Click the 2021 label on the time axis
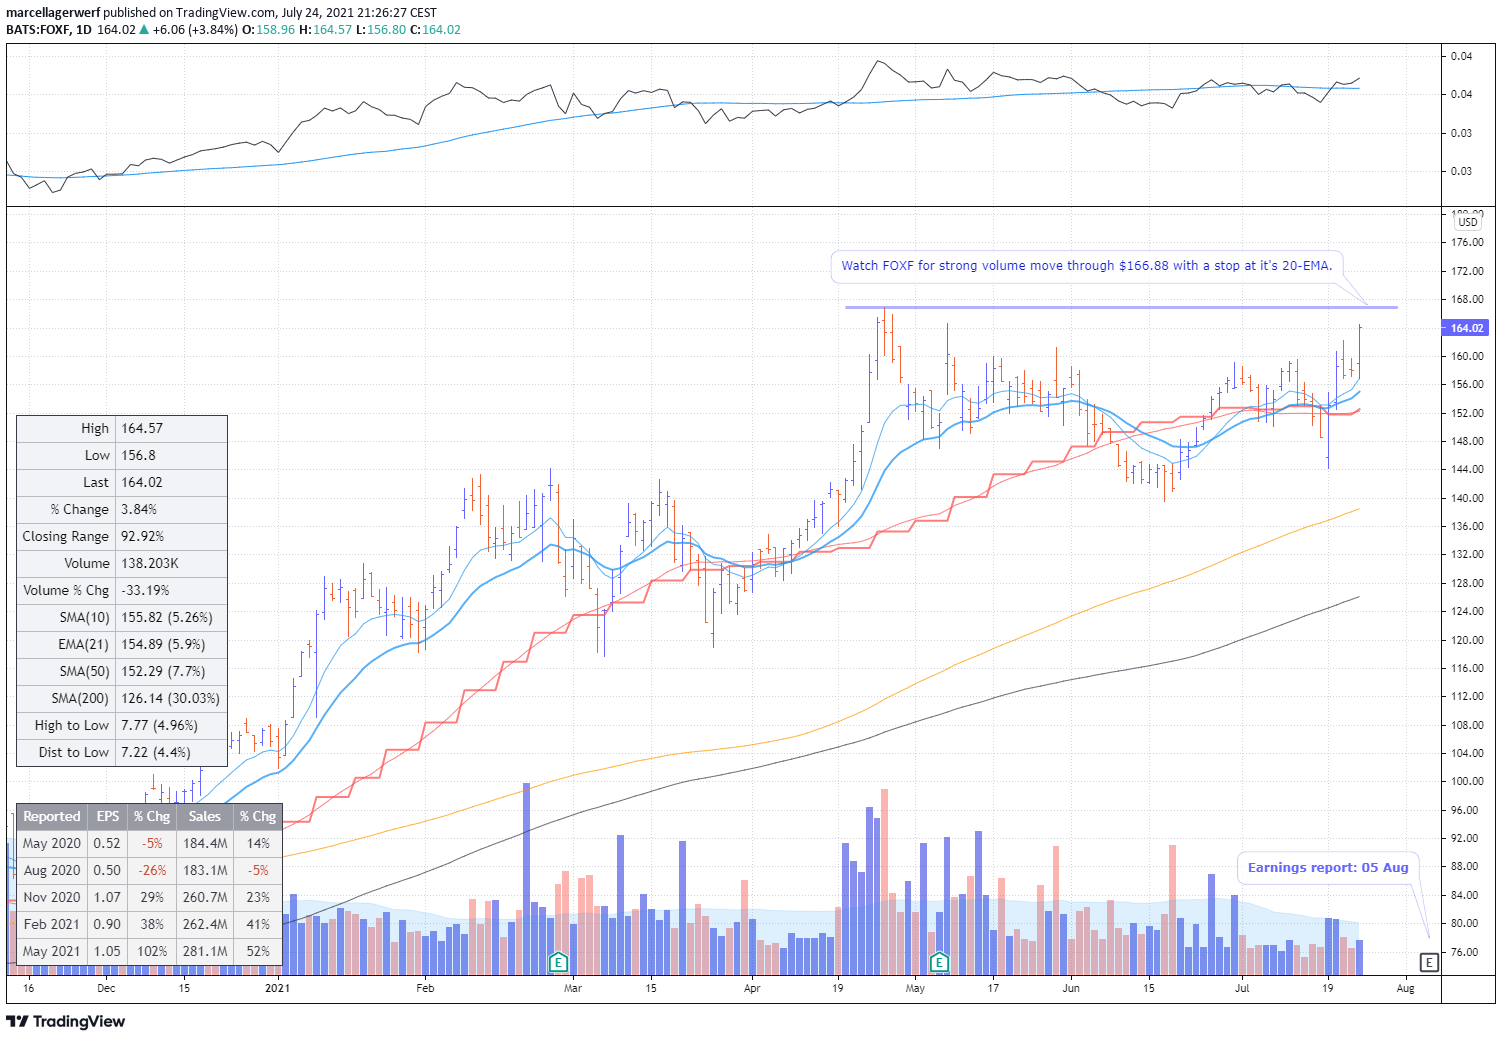Image resolution: width=1502 pixels, height=1040 pixels. [277, 988]
